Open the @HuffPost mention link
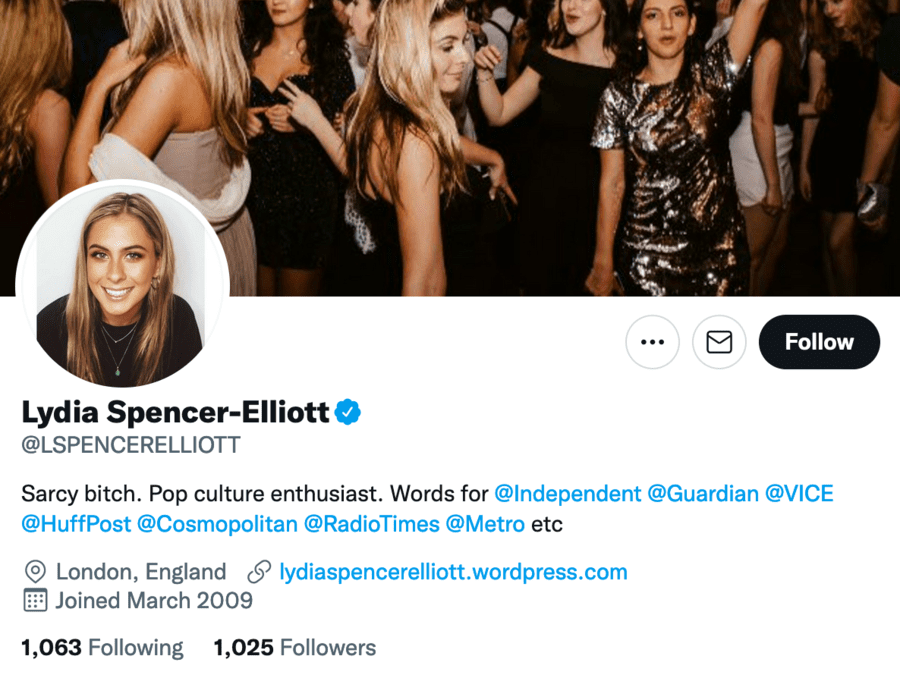The height and width of the screenshot is (678, 900). (74, 524)
